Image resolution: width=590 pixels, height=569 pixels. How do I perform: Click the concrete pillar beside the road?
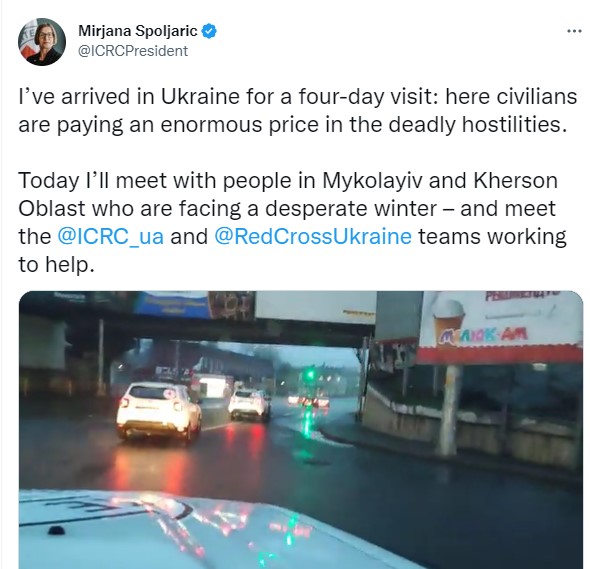448,410
